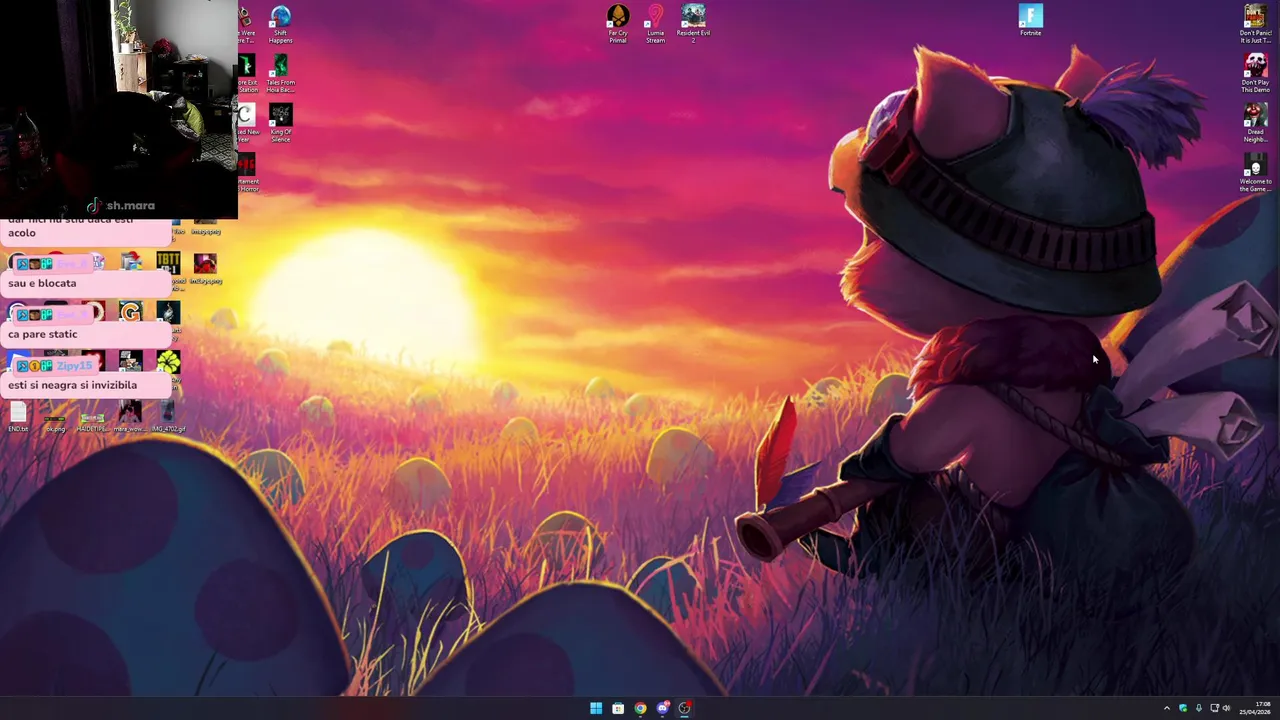Image resolution: width=1280 pixels, height=720 pixels.
Task: Select the TBTT desktop icon
Action: [168, 264]
